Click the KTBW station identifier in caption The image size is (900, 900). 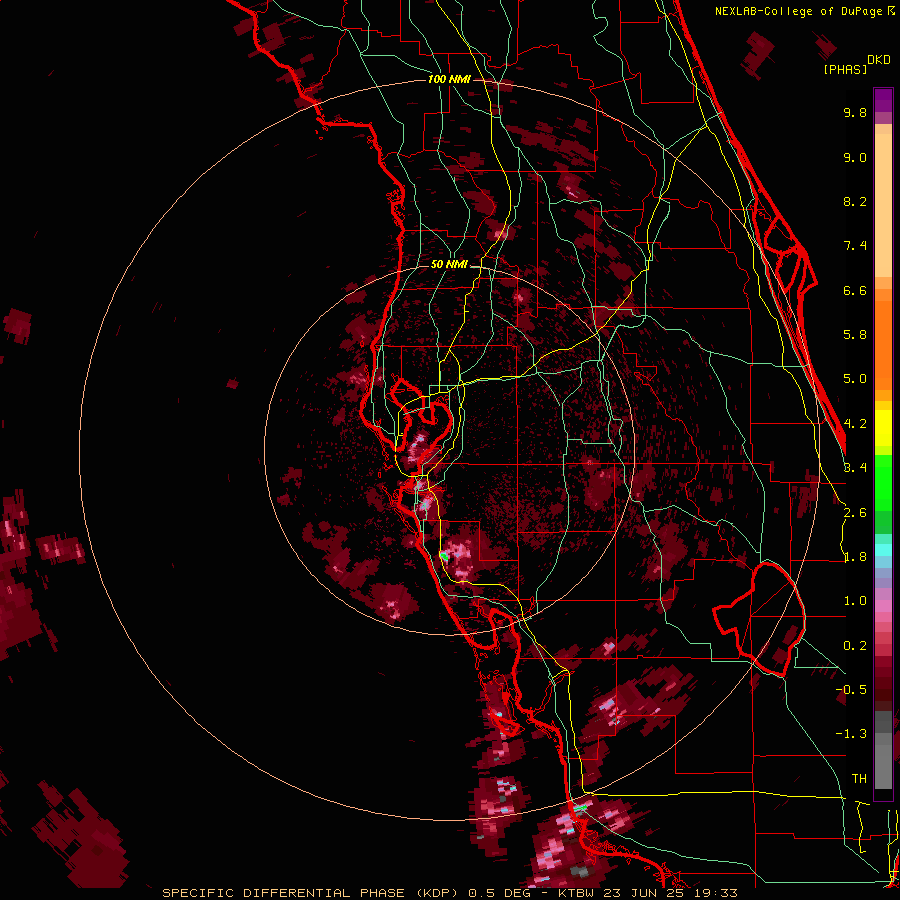(576, 893)
